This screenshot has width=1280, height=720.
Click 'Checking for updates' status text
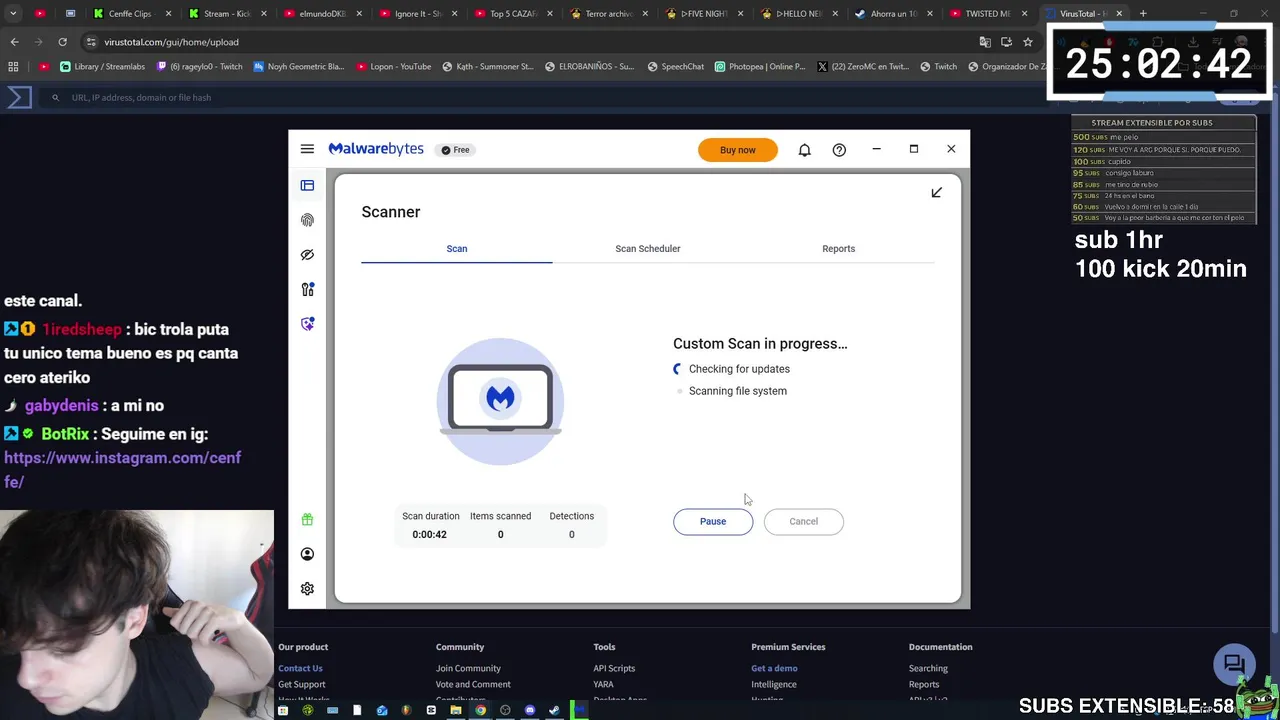[x=739, y=369]
